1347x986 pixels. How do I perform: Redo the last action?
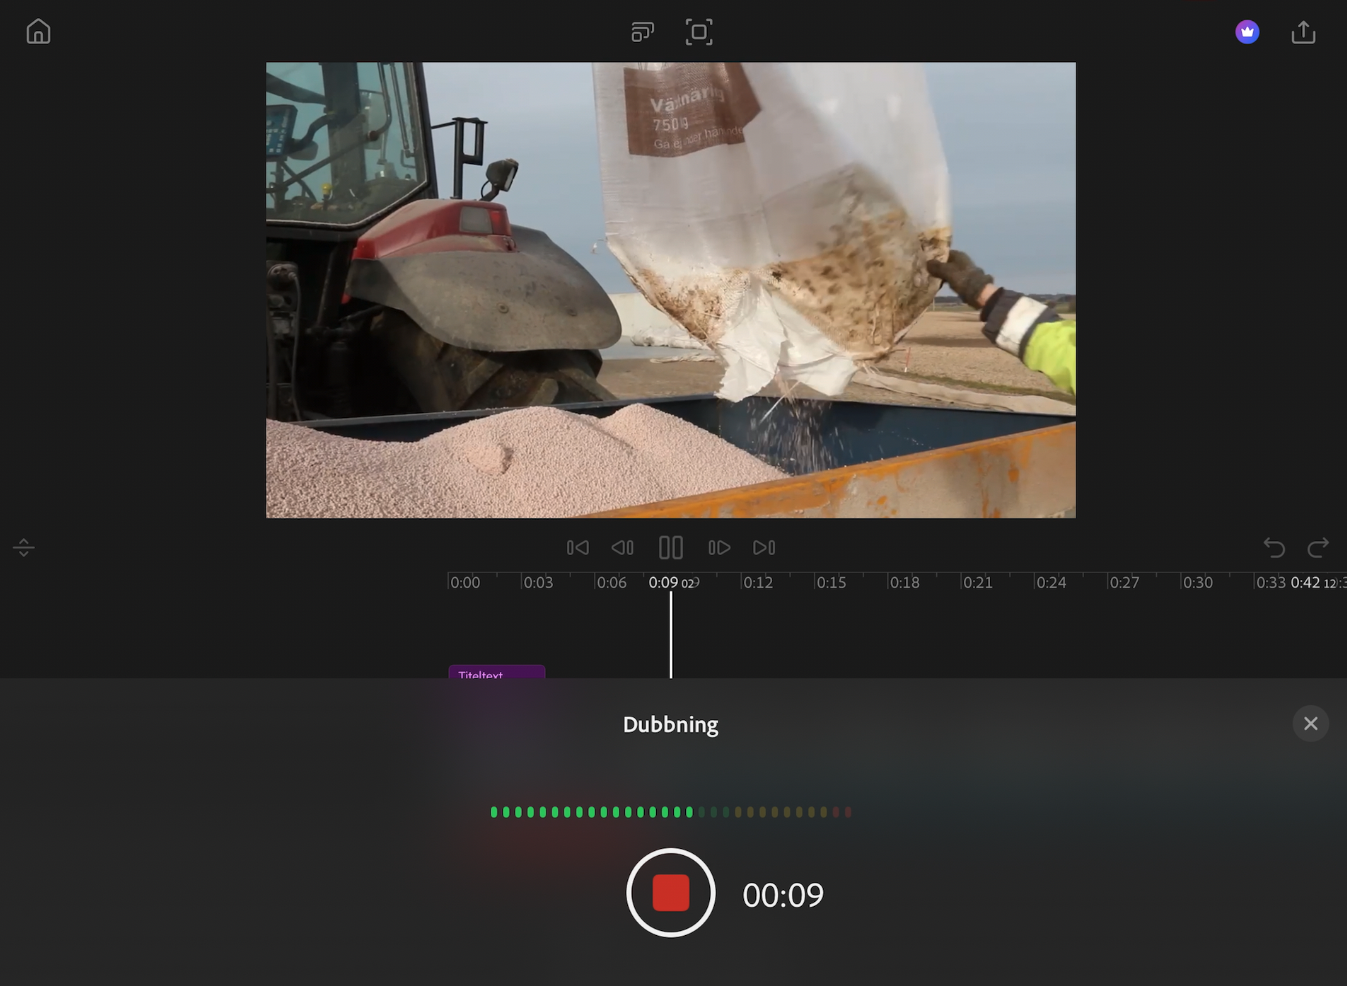tap(1318, 547)
